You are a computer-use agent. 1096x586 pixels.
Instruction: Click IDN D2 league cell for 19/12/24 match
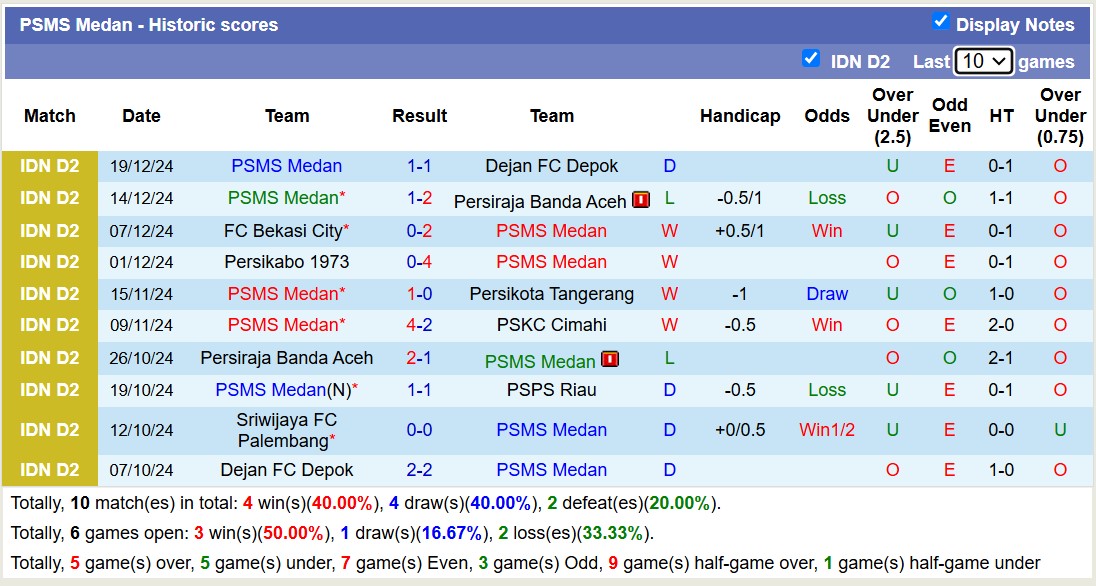tap(50, 166)
